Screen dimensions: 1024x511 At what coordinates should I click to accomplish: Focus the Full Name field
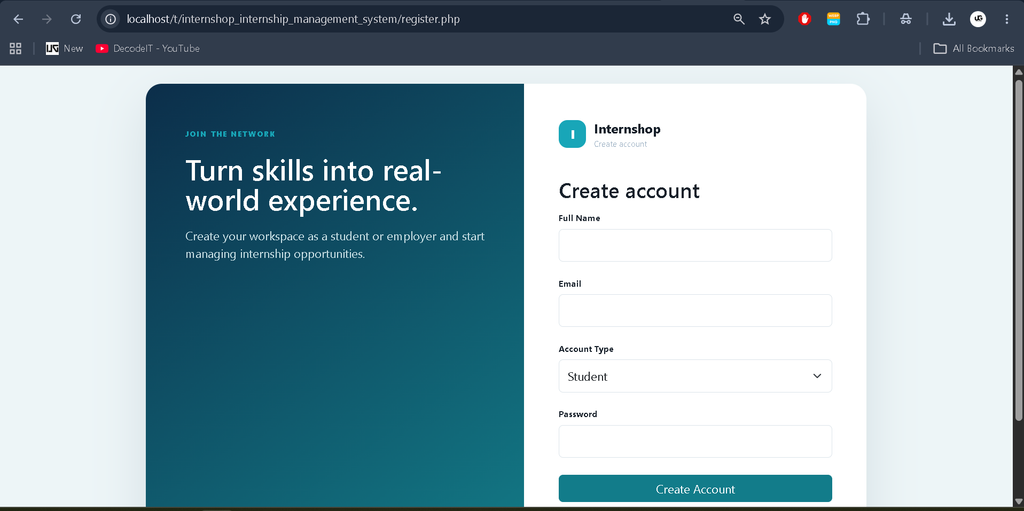click(695, 245)
